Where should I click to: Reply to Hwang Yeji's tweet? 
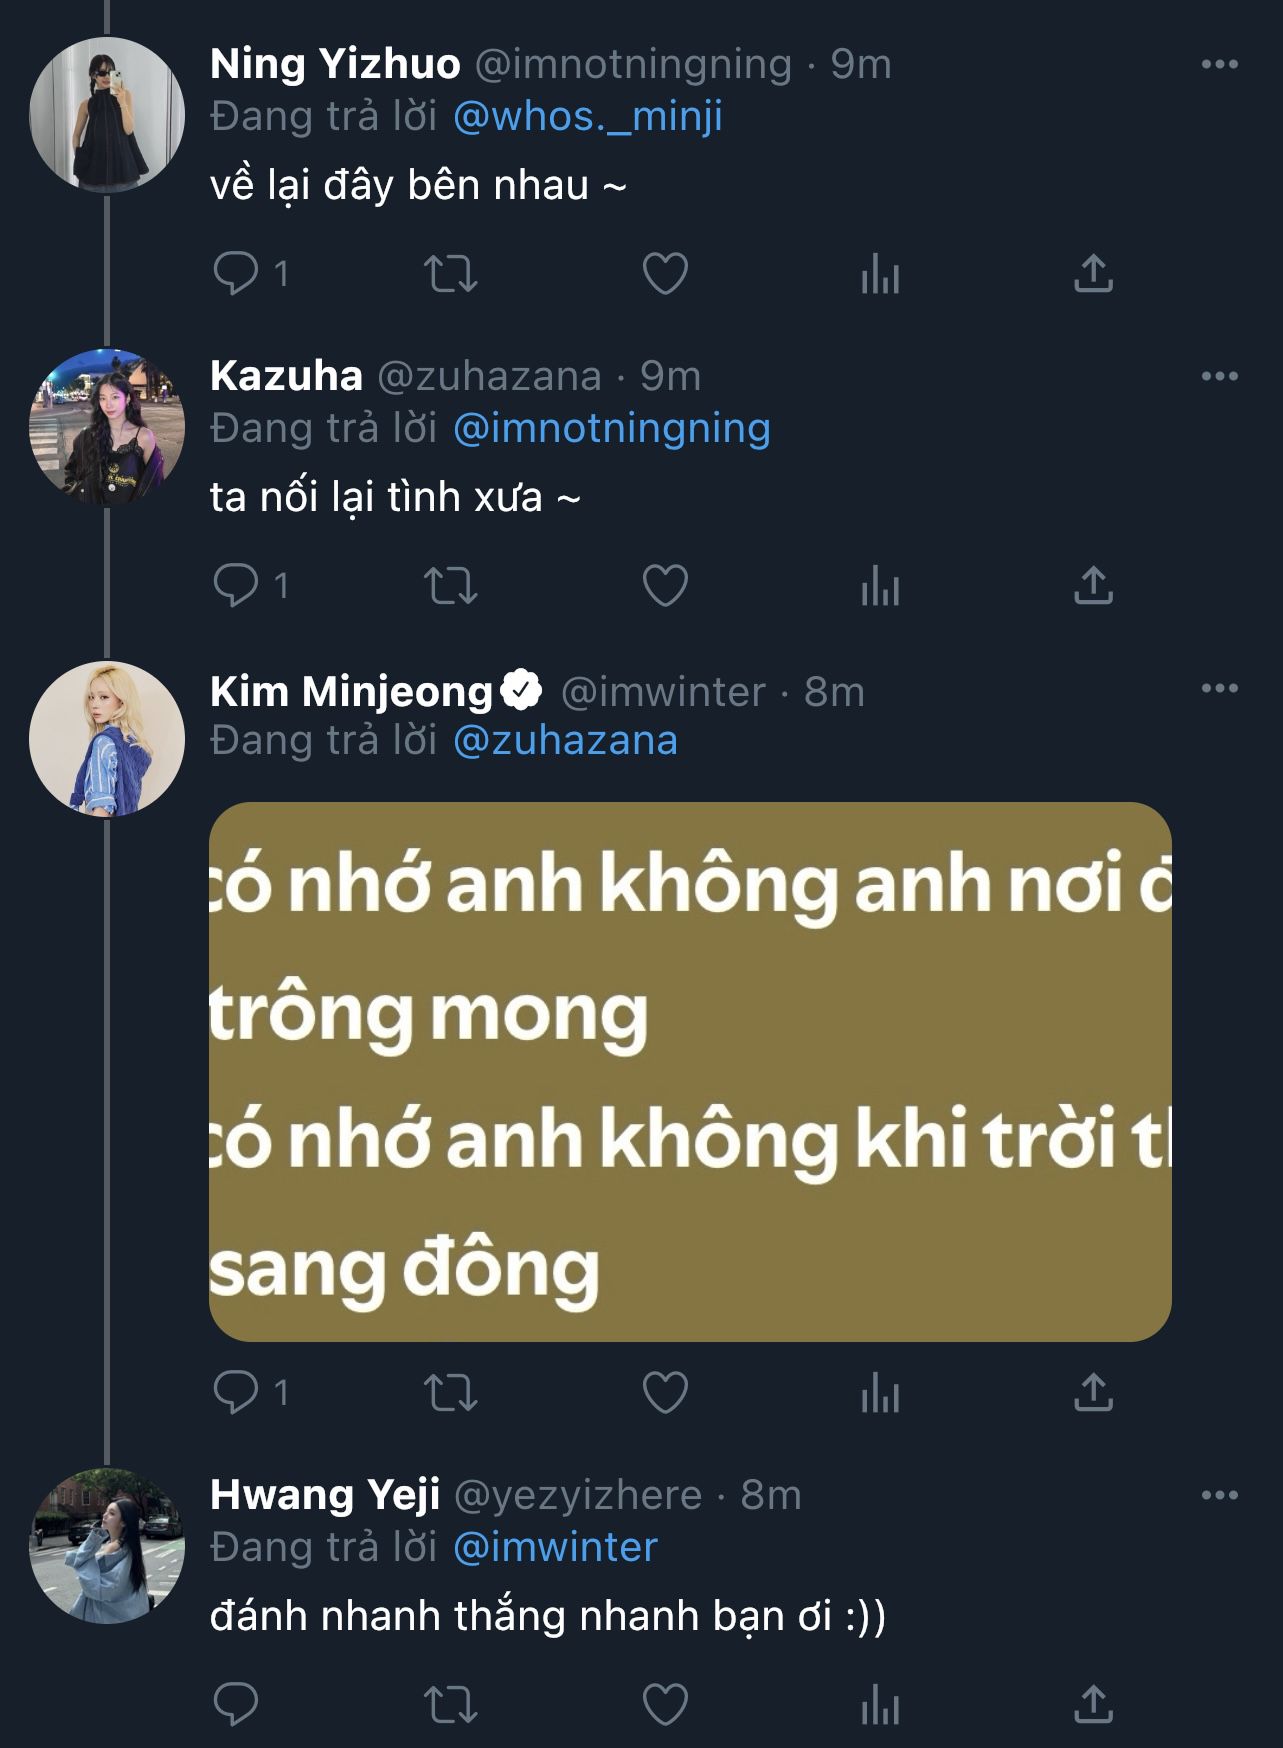coord(236,1704)
